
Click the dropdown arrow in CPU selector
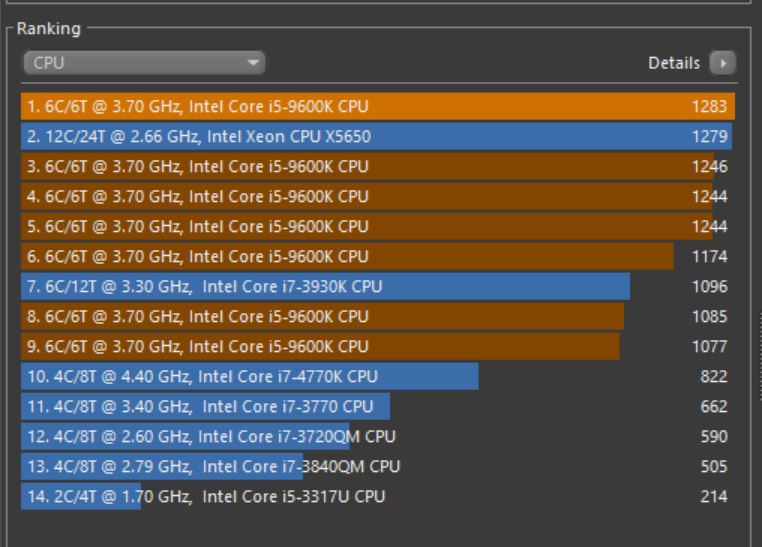point(253,63)
